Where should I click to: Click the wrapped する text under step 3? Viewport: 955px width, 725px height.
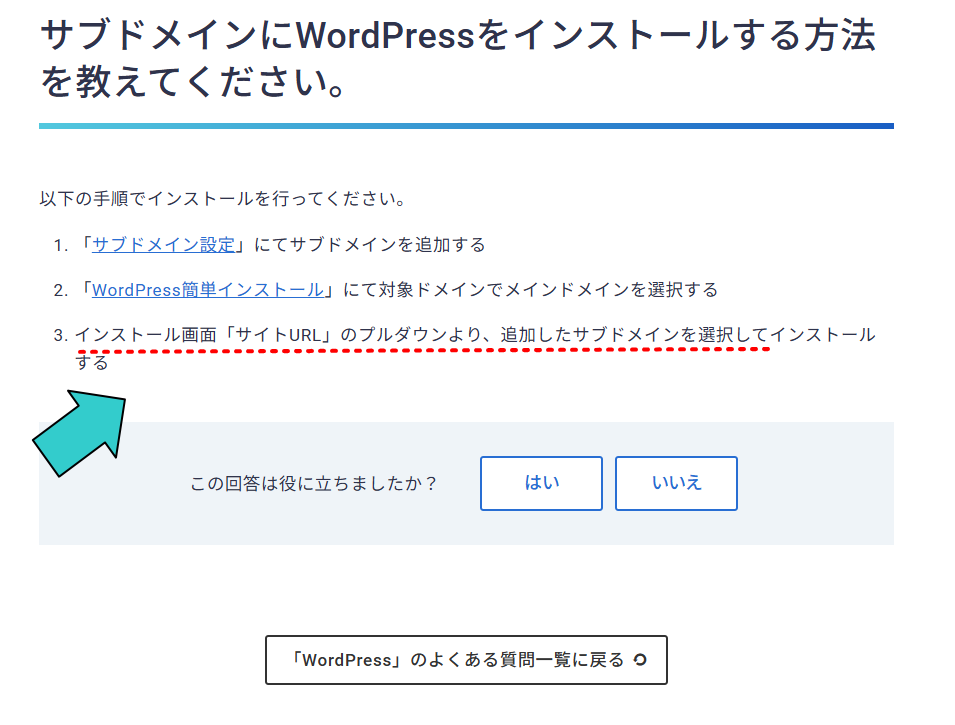coord(92,362)
